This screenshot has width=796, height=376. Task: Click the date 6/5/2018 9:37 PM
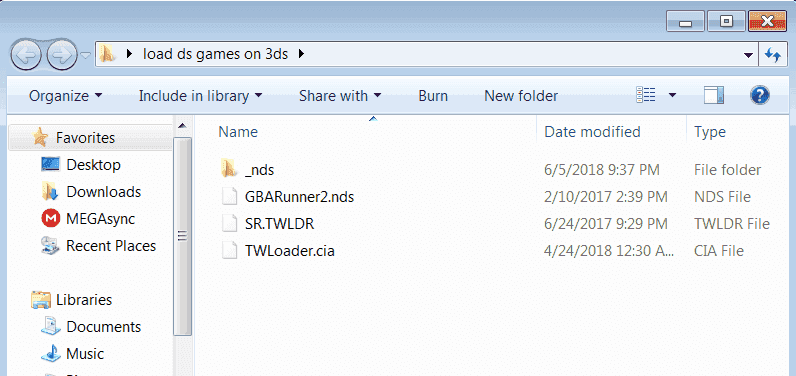[x=602, y=169]
